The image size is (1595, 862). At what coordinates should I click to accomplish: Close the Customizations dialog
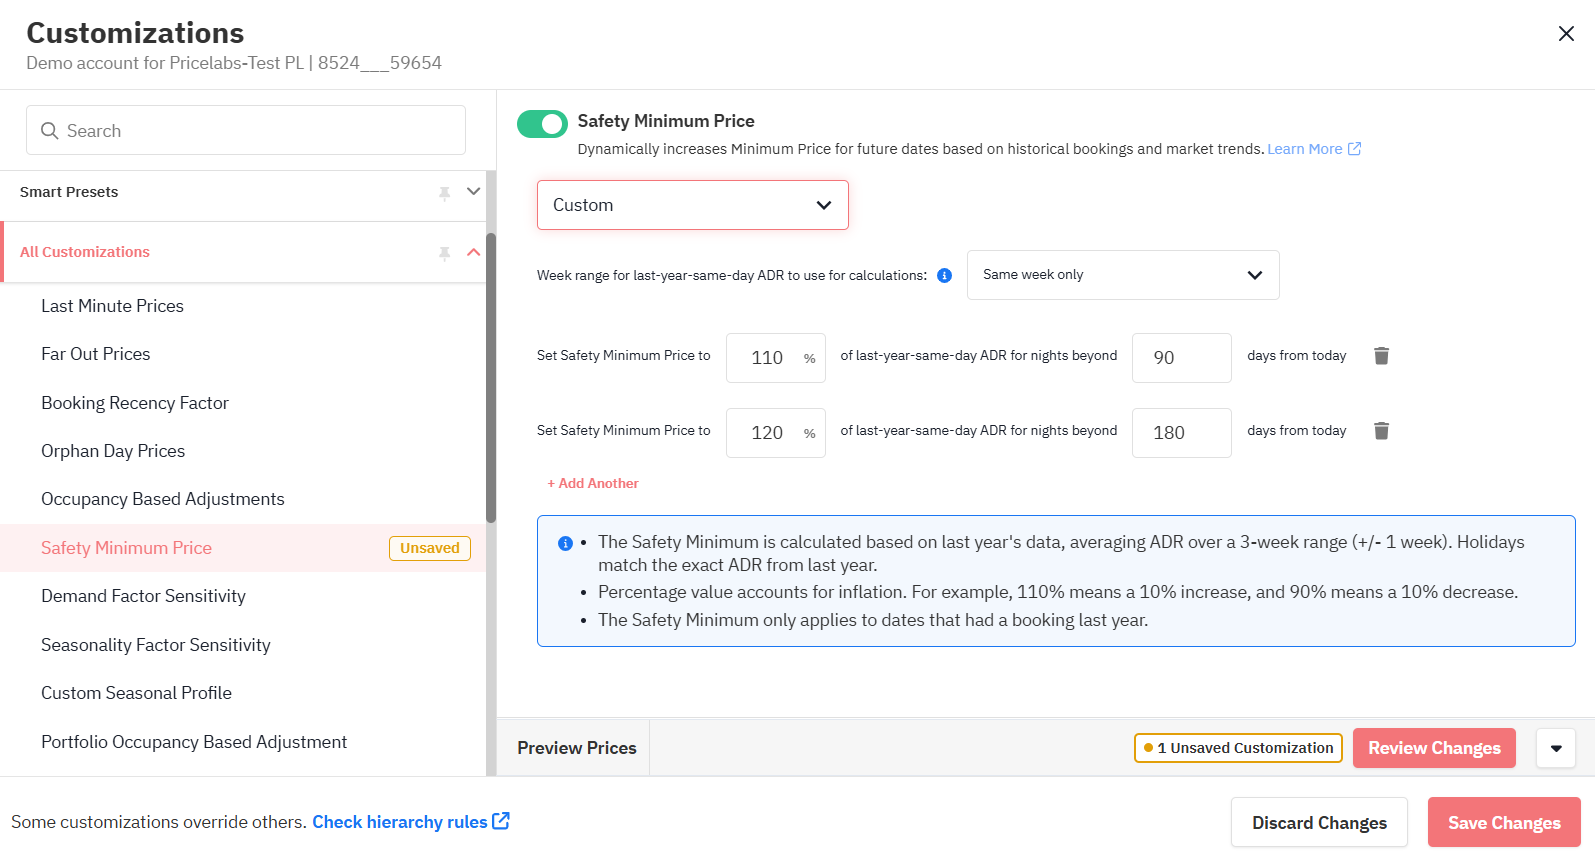pyautogui.click(x=1566, y=34)
